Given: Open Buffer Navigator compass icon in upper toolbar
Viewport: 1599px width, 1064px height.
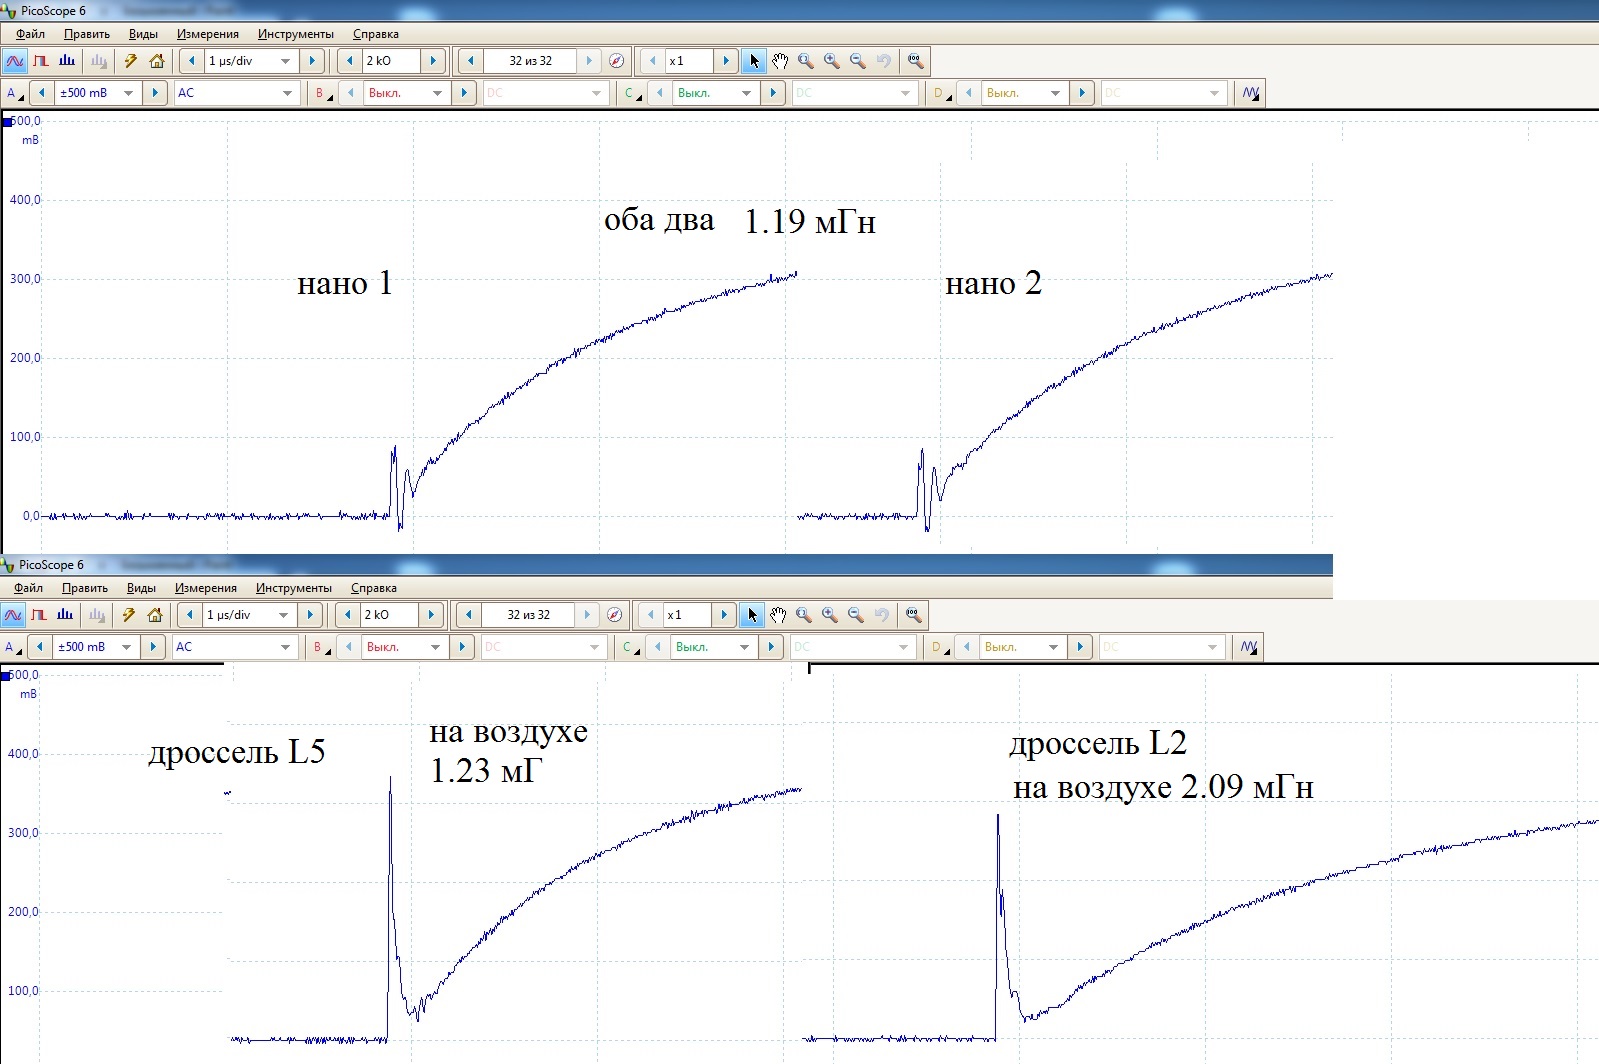Looking at the screenshot, I should point(617,61).
